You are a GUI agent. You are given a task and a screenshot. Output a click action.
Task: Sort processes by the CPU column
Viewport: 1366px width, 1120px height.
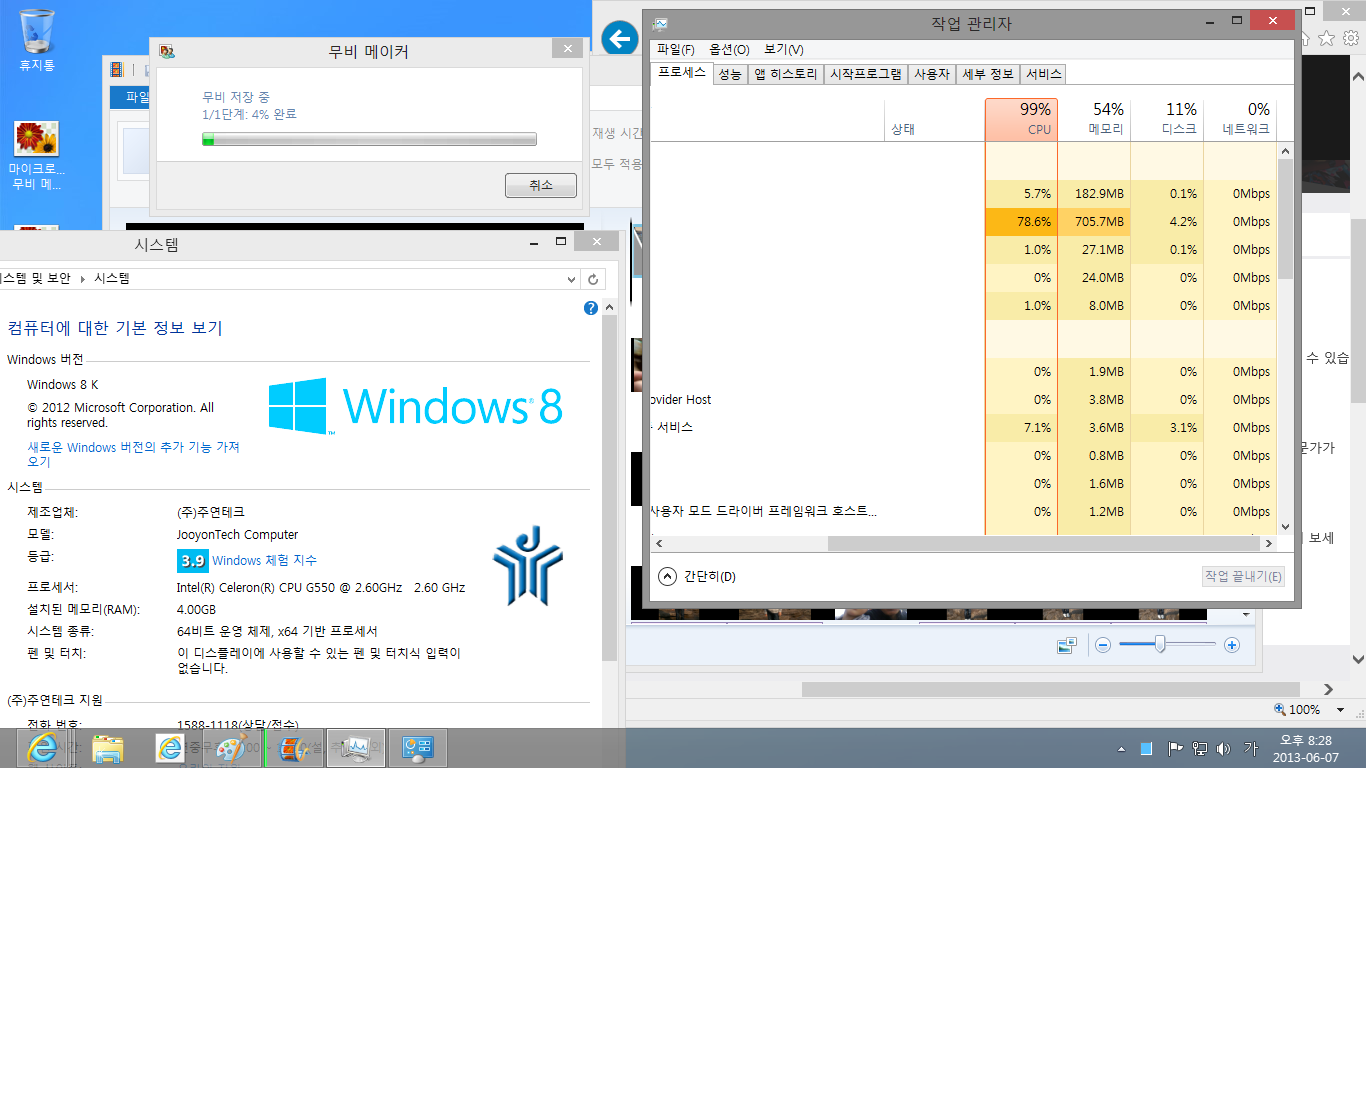pos(1021,119)
